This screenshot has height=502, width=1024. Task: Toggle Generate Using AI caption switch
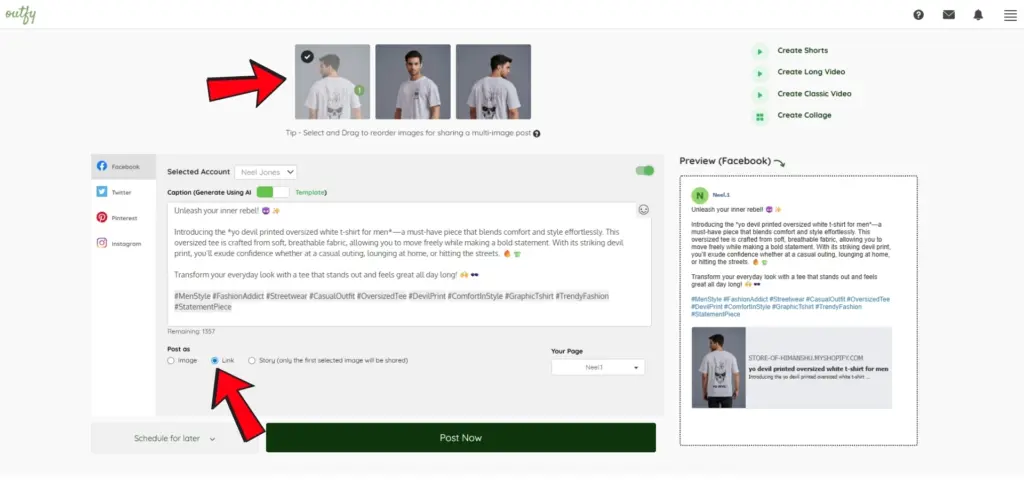coord(272,192)
